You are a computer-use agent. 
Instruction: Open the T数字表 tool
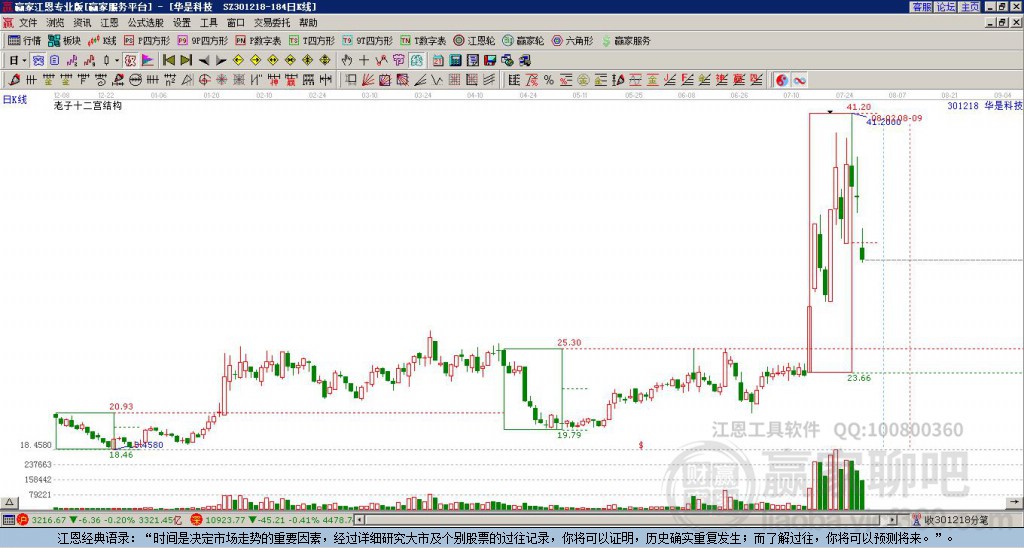coord(423,40)
